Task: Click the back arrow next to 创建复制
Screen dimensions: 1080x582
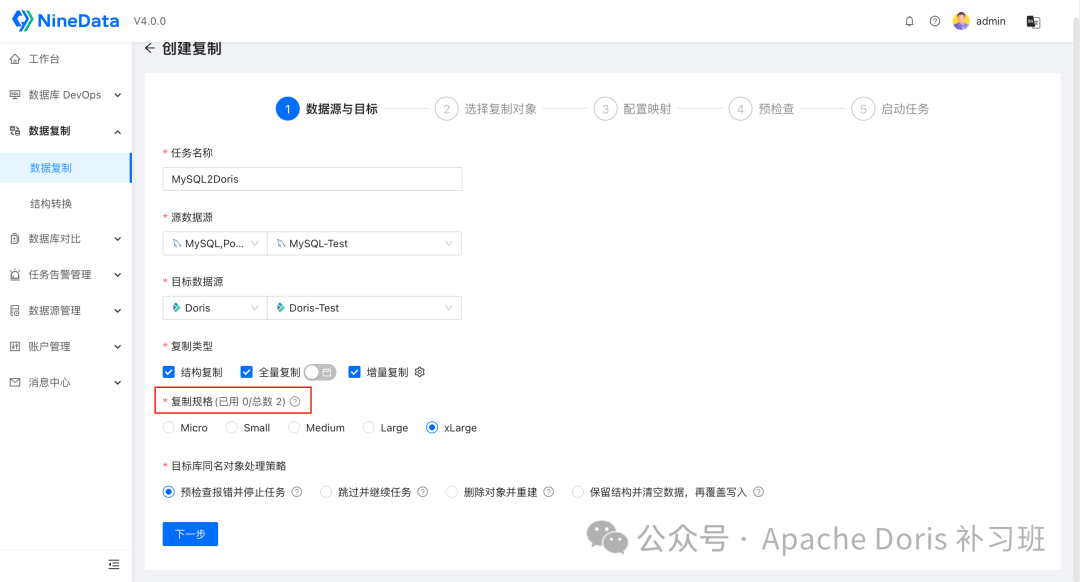Action: point(149,47)
